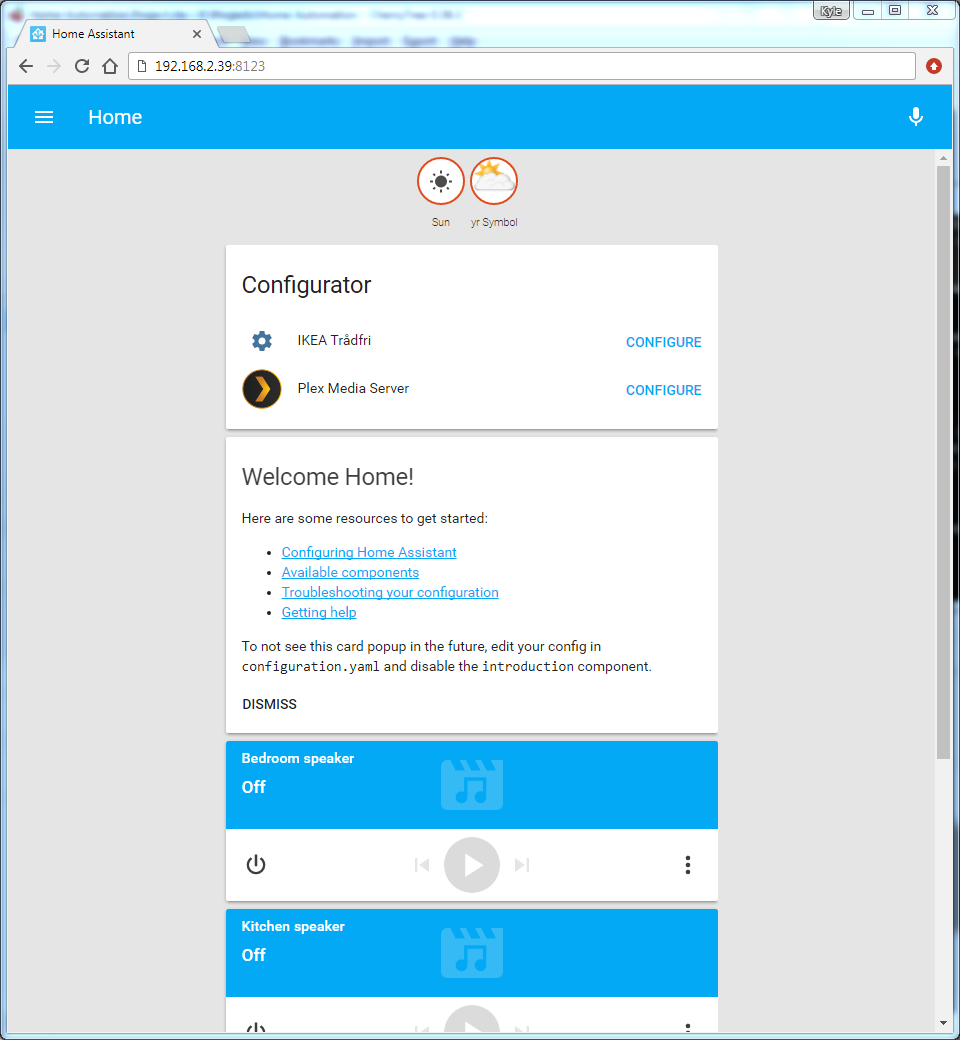This screenshot has height=1040, width=960.
Task: Go to previous track on Bedroom speaker
Action: click(x=422, y=865)
